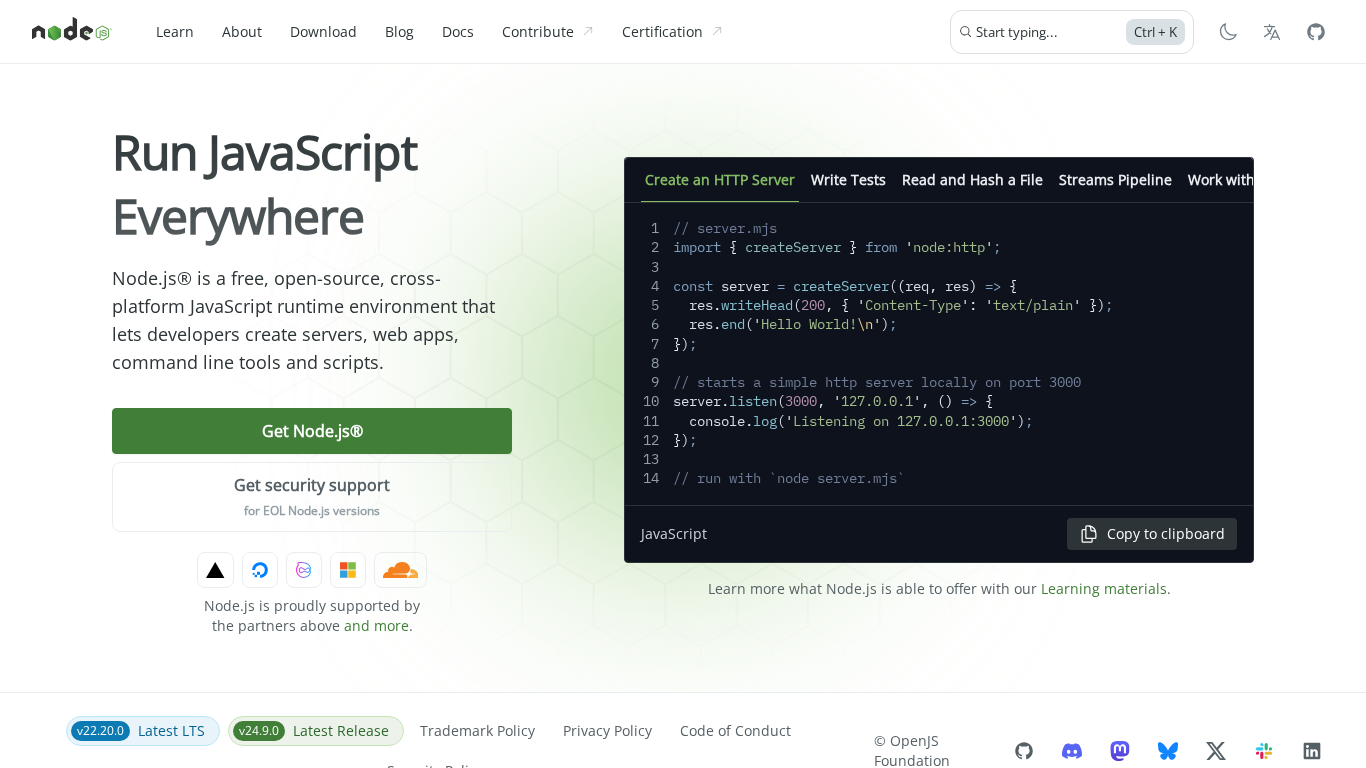Screen dimensions: 1366x768
Task: Click the Cloudflare partner logo
Action: click(x=400, y=570)
